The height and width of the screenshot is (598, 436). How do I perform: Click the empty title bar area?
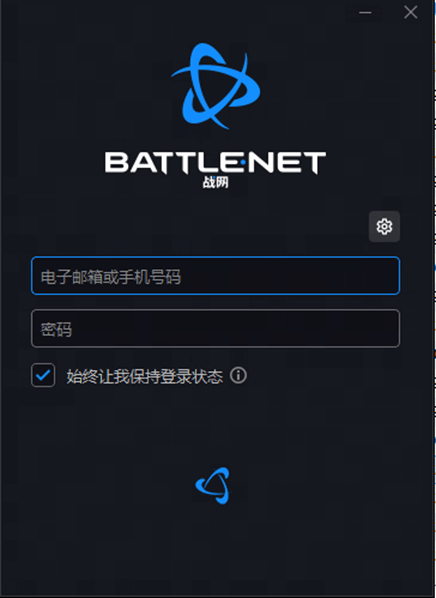point(172,13)
